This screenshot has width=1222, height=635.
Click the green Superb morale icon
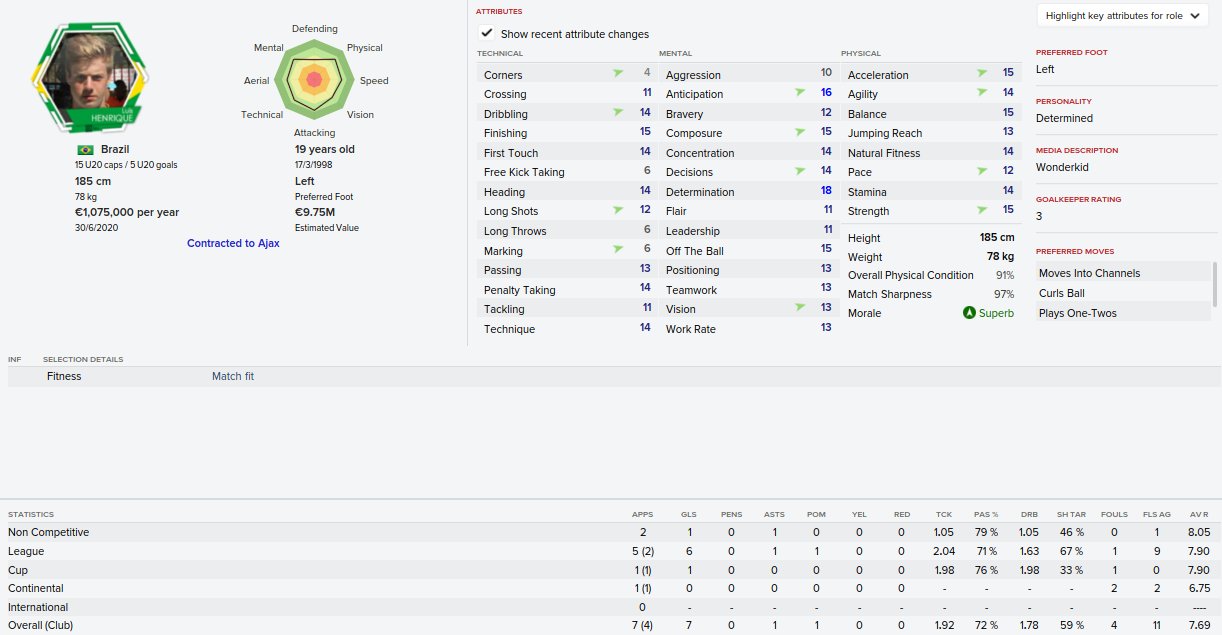click(x=968, y=313)
